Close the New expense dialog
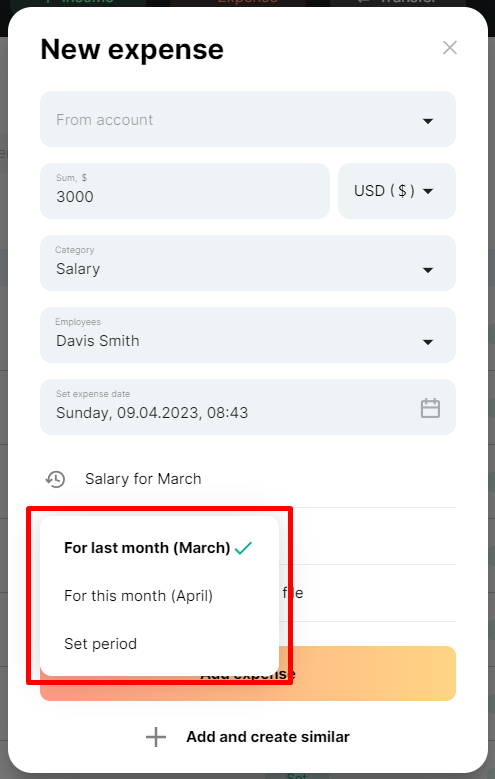This screenshot has height=779, width=495. (x=450, y=48)
